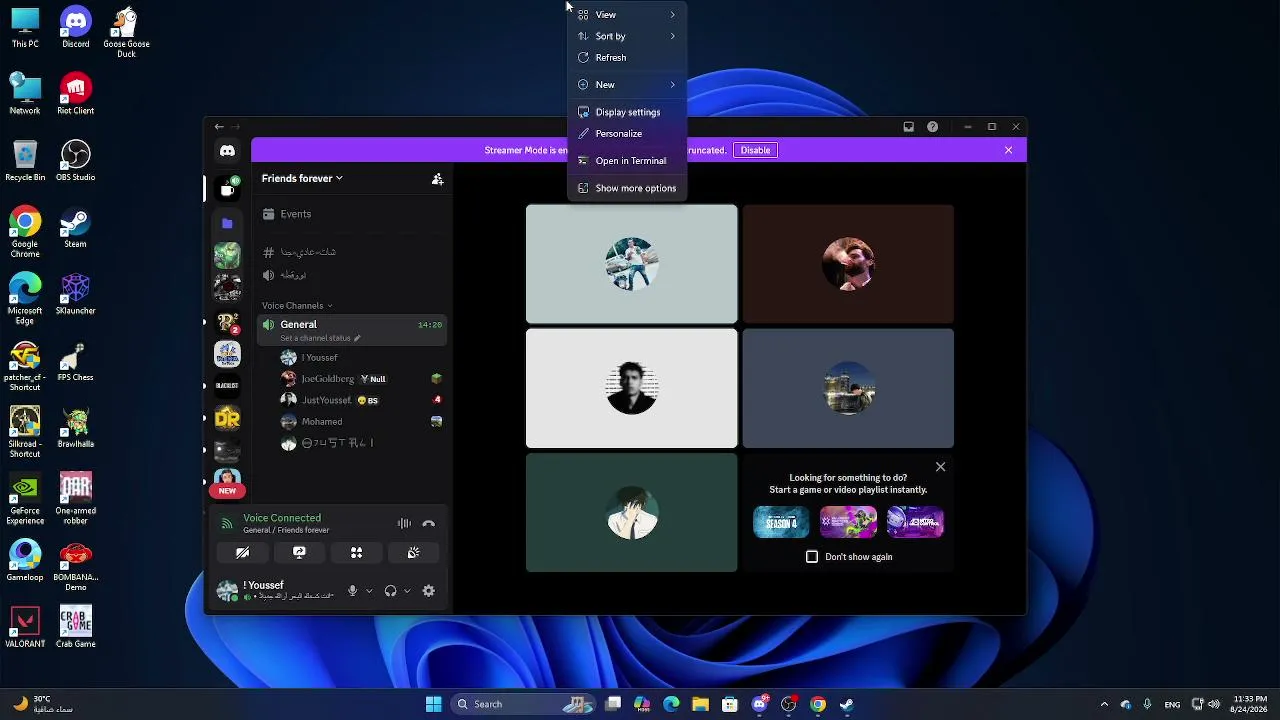Open the BLACKLIST server icon
This screenshot has width=1280, height=720.
click(227, 386)
